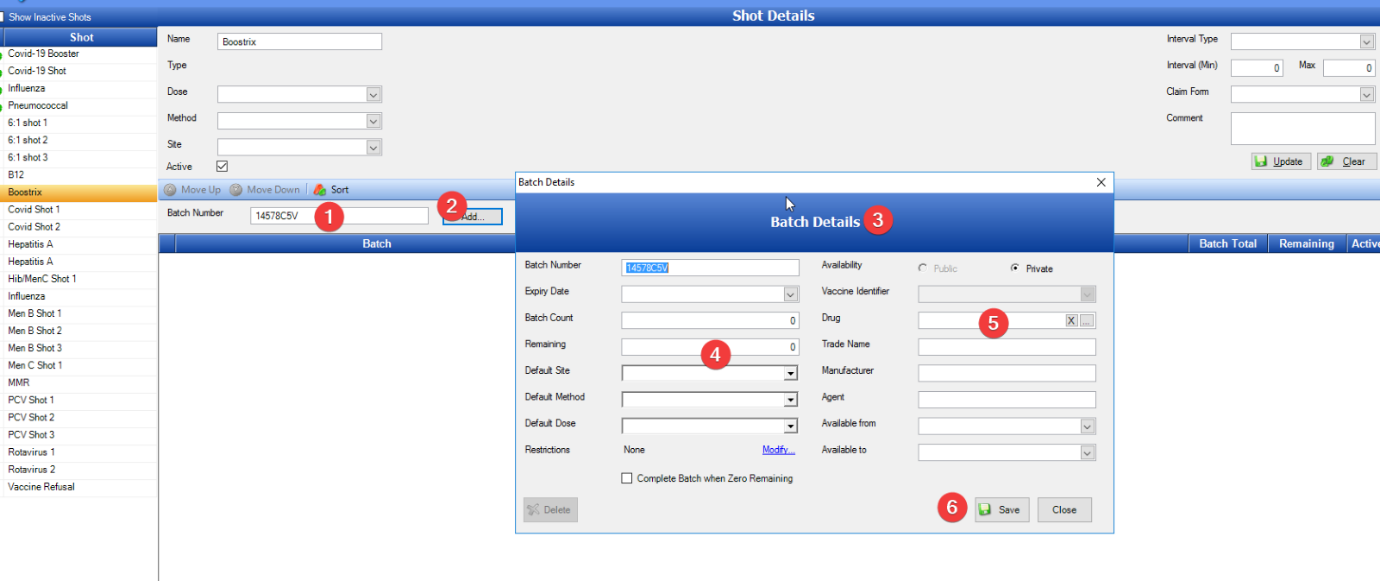Viewport: 1380px width, 581px height.
Task: Click the Move Up arrow icon
Action: [x=170, y=190]
